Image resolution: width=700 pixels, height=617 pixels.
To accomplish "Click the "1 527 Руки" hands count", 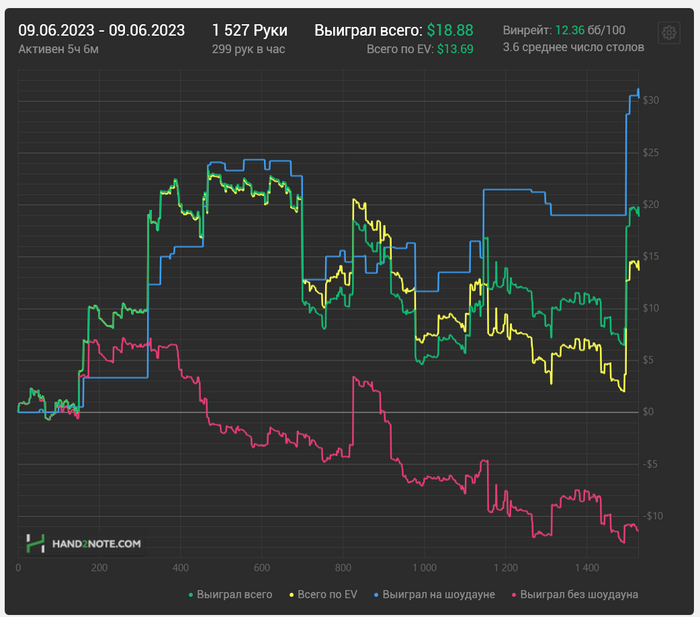I will click(250, 30).
